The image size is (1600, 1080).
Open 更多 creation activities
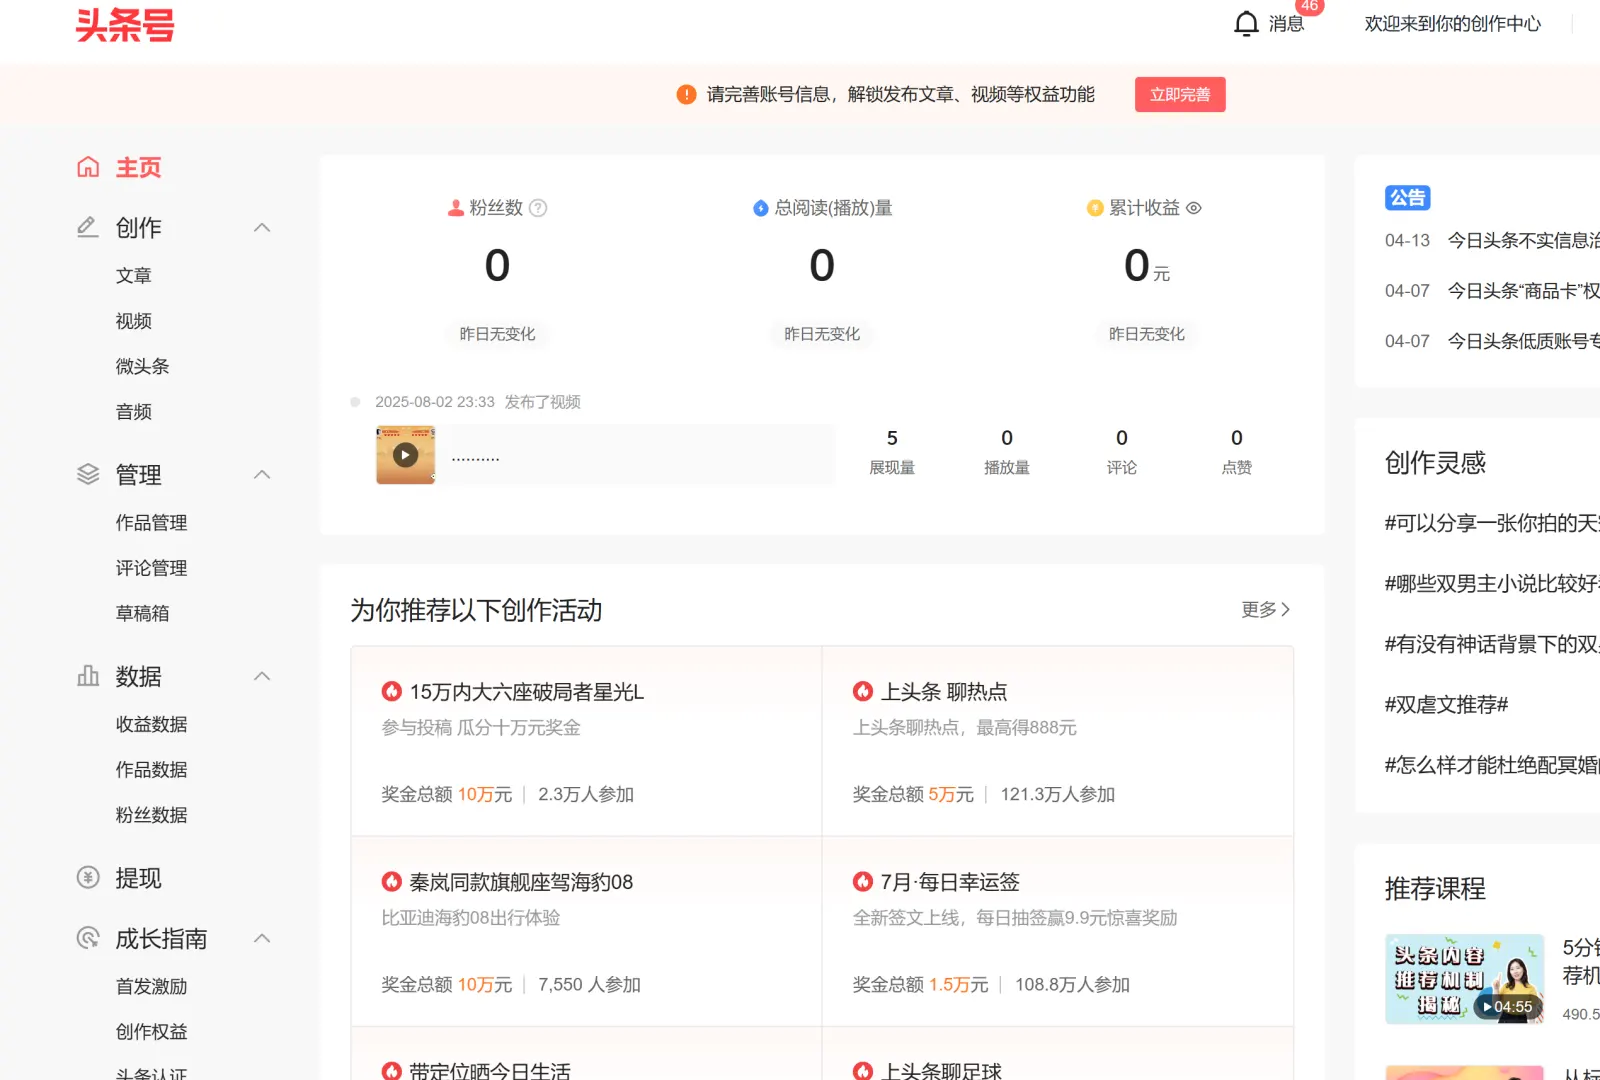pos(1266,609)
